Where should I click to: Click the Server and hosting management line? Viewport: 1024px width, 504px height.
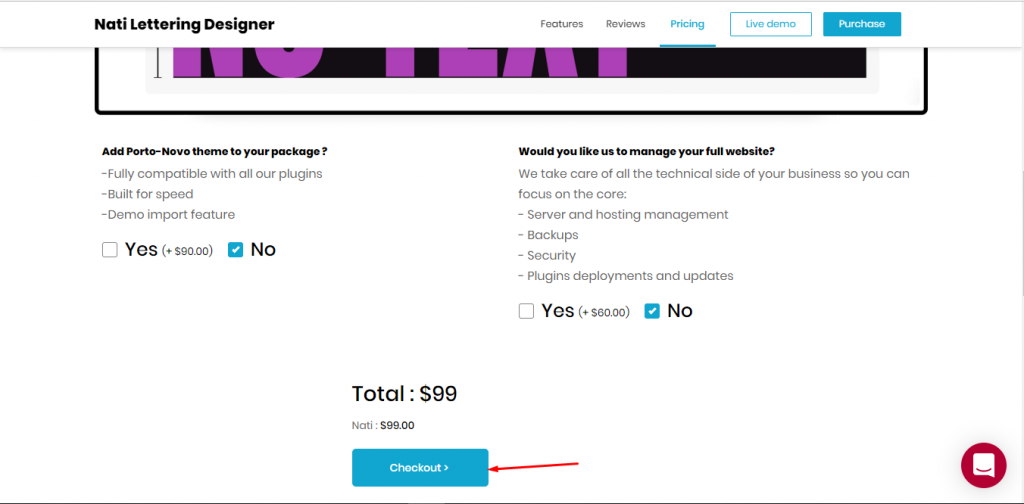623,214
